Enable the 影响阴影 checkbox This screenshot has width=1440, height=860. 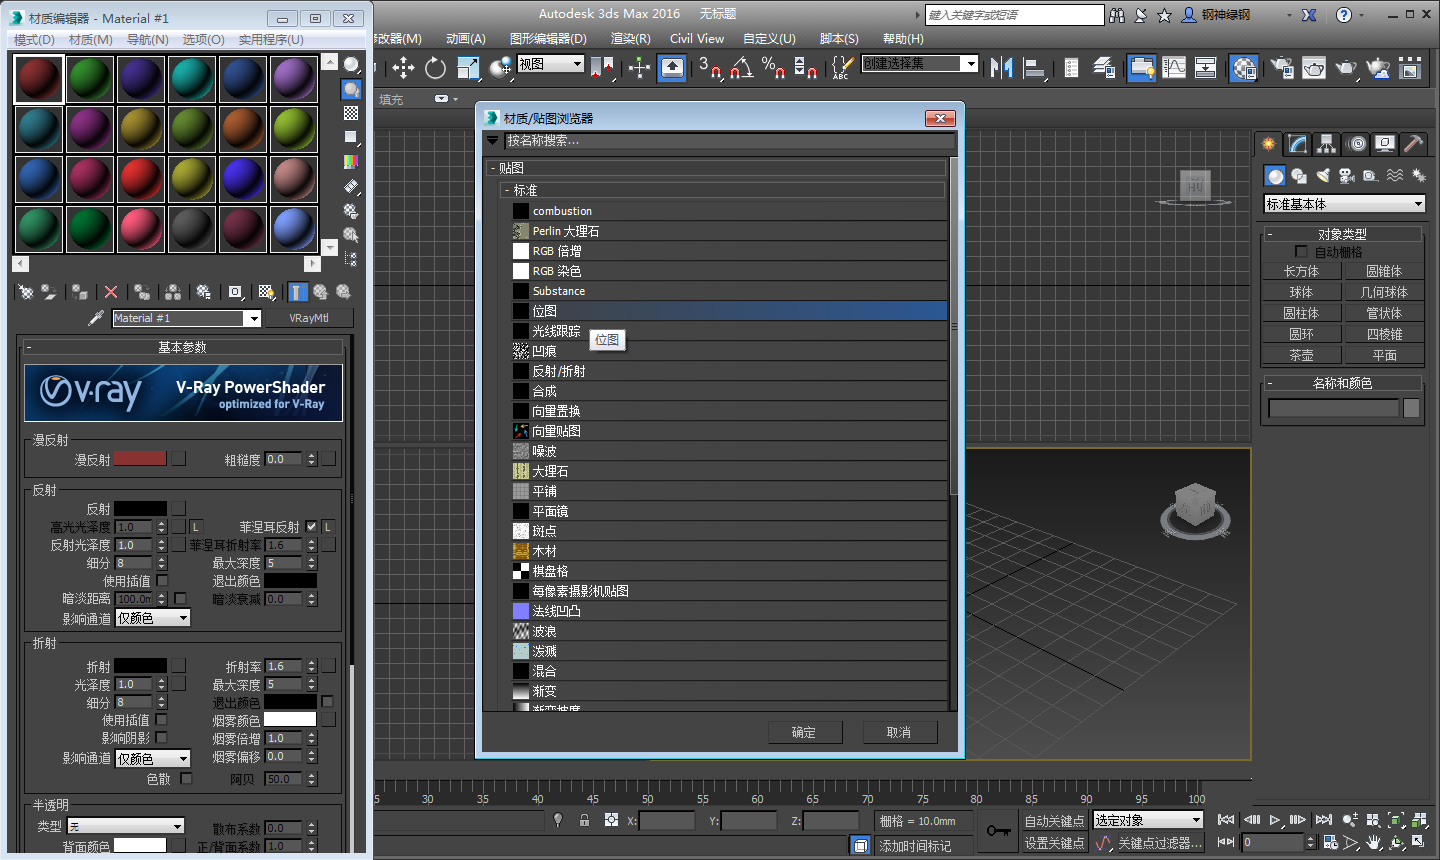point(162,738)
